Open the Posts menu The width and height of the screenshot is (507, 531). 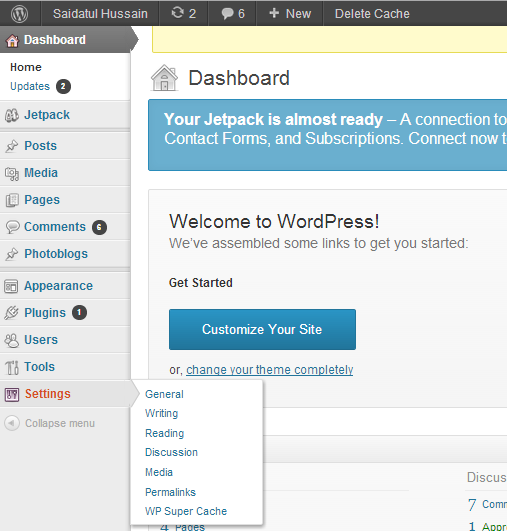(x=41, y=146)
